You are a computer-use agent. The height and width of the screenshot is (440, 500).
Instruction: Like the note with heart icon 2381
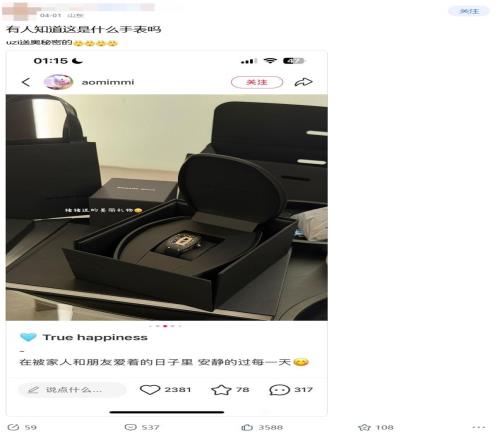coord(165,390)
